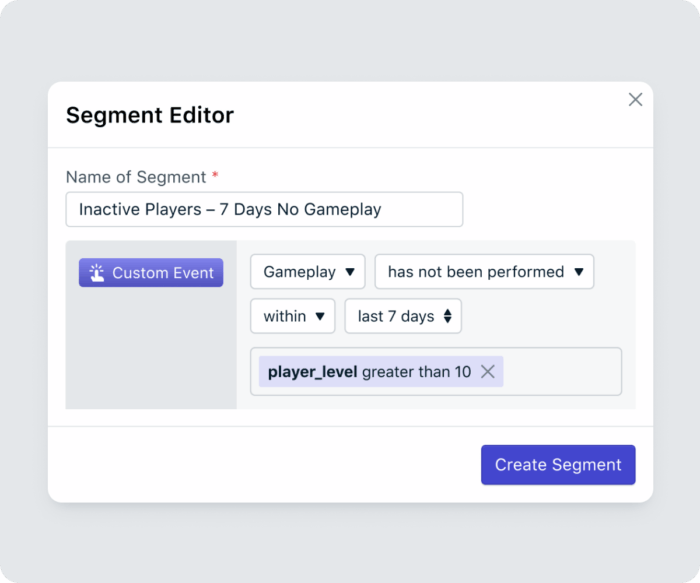The height and width of the screenshot is (583, 700).
Task: Click the gray area below Custom Event
Action: coord(151,350)
